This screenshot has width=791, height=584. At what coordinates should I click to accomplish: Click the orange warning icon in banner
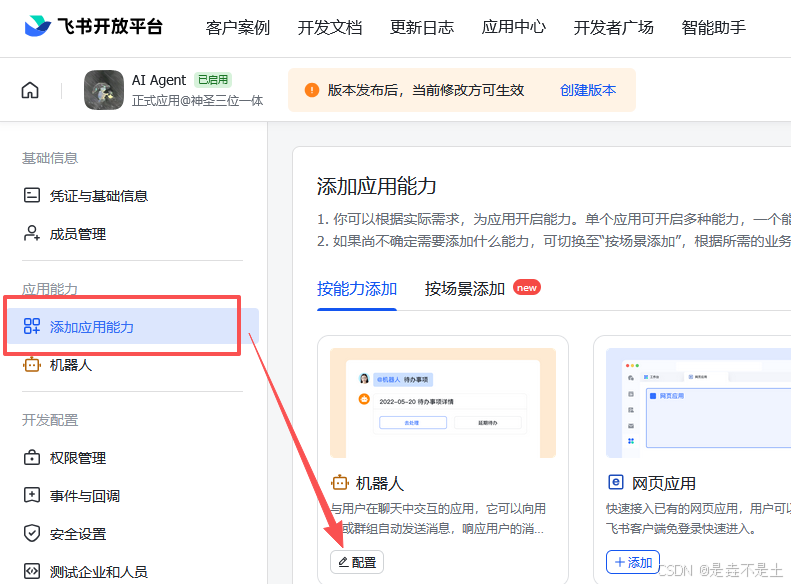[312, 90]
